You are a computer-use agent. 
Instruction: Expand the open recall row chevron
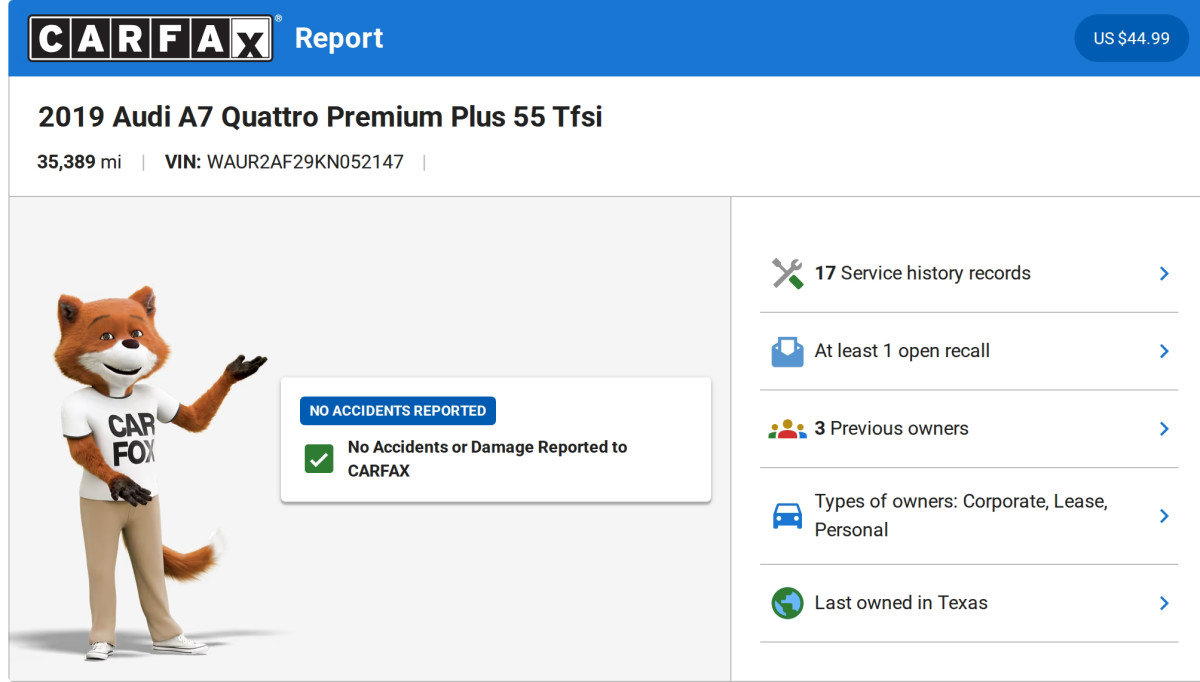(x=1163, y=351)
